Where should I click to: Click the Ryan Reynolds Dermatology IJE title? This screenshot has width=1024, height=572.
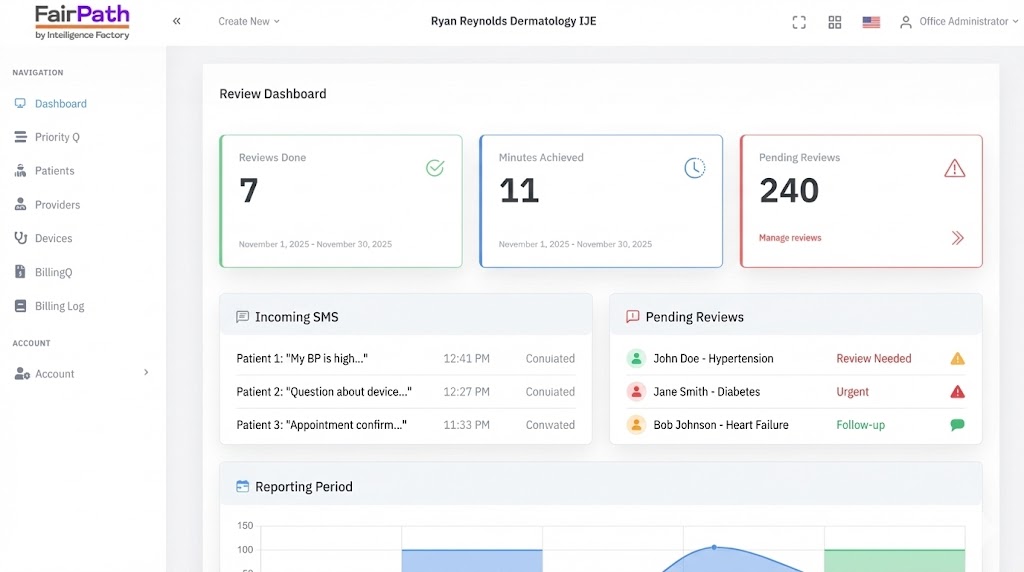tap(513, 21)
